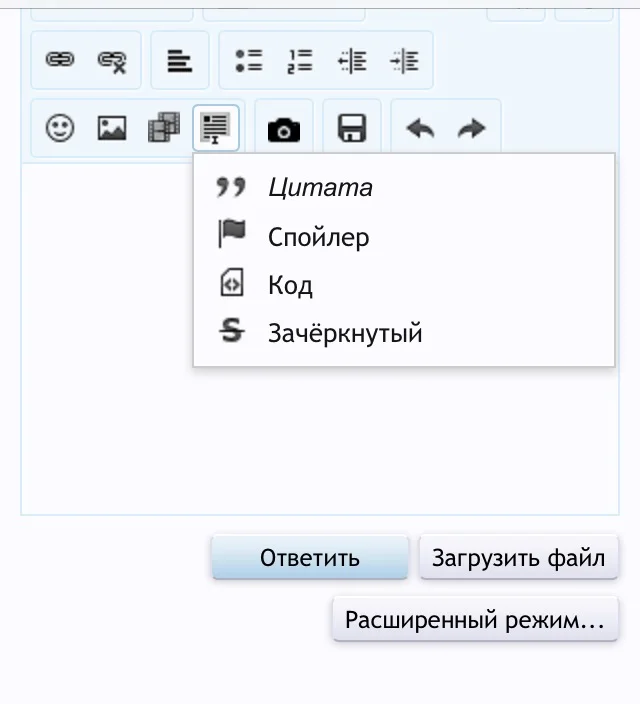
Task: Click the Ответить button
Action: (x=310, y=558)
